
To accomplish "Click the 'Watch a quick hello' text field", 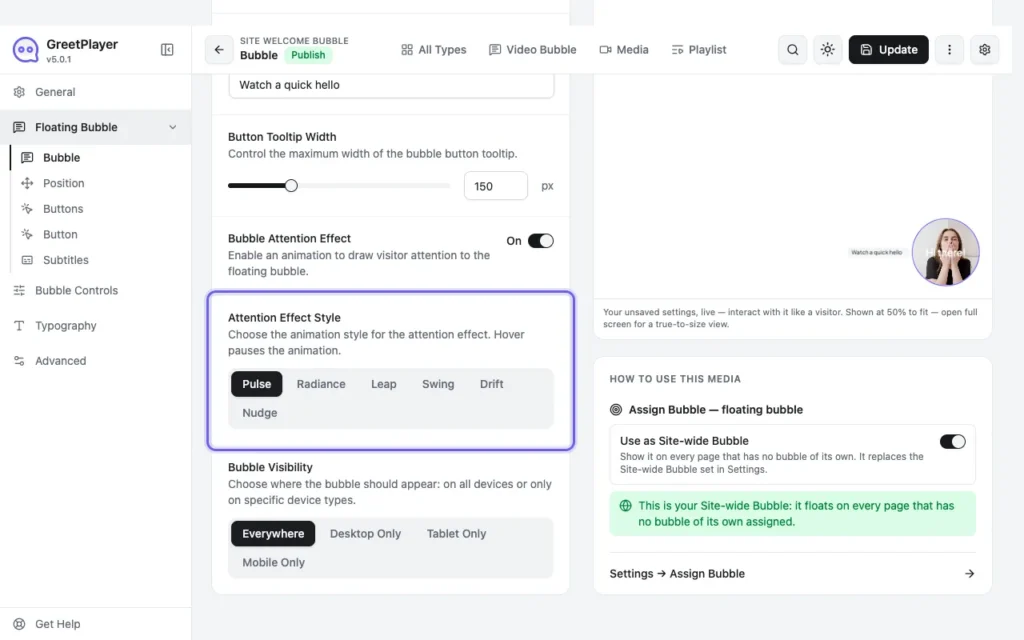I will tap(391, 86).
